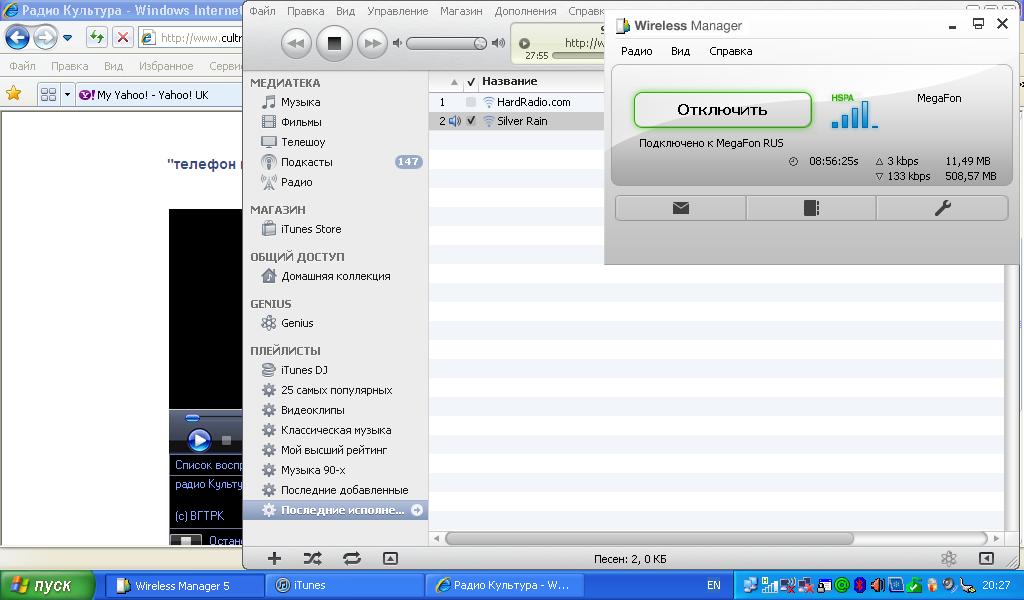Stop playback in iTunes
The height and width of the screenshot is (600, 1024).
click(x=334, y=43)
